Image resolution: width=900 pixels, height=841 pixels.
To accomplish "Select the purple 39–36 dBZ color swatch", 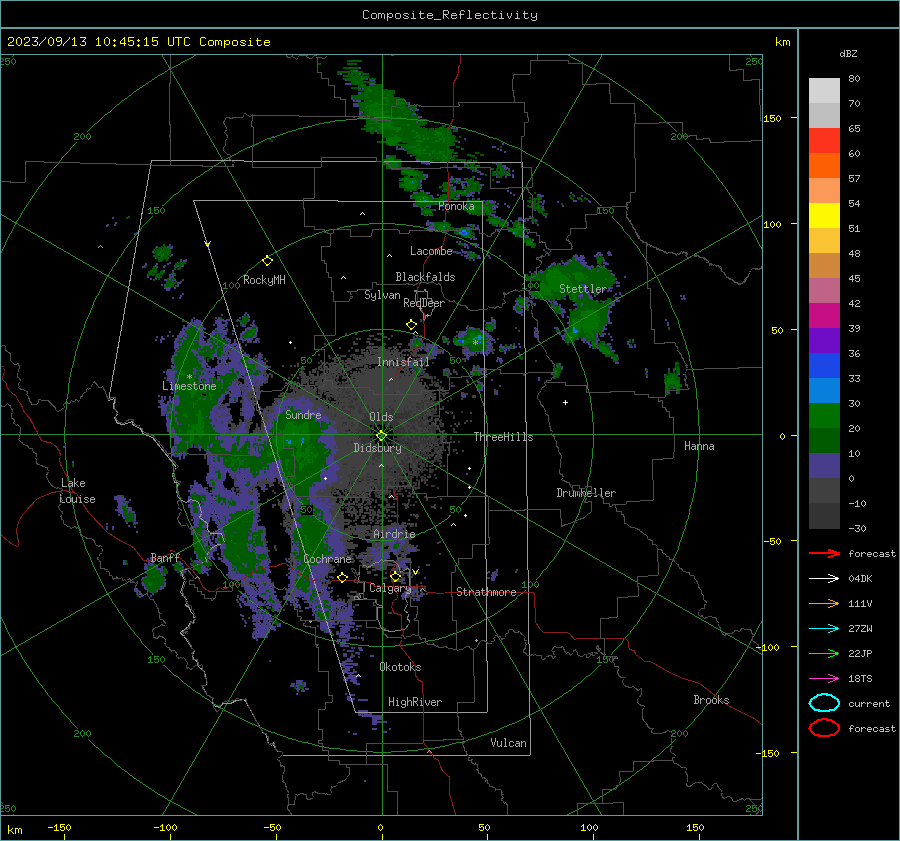I will tap(824, 340).
